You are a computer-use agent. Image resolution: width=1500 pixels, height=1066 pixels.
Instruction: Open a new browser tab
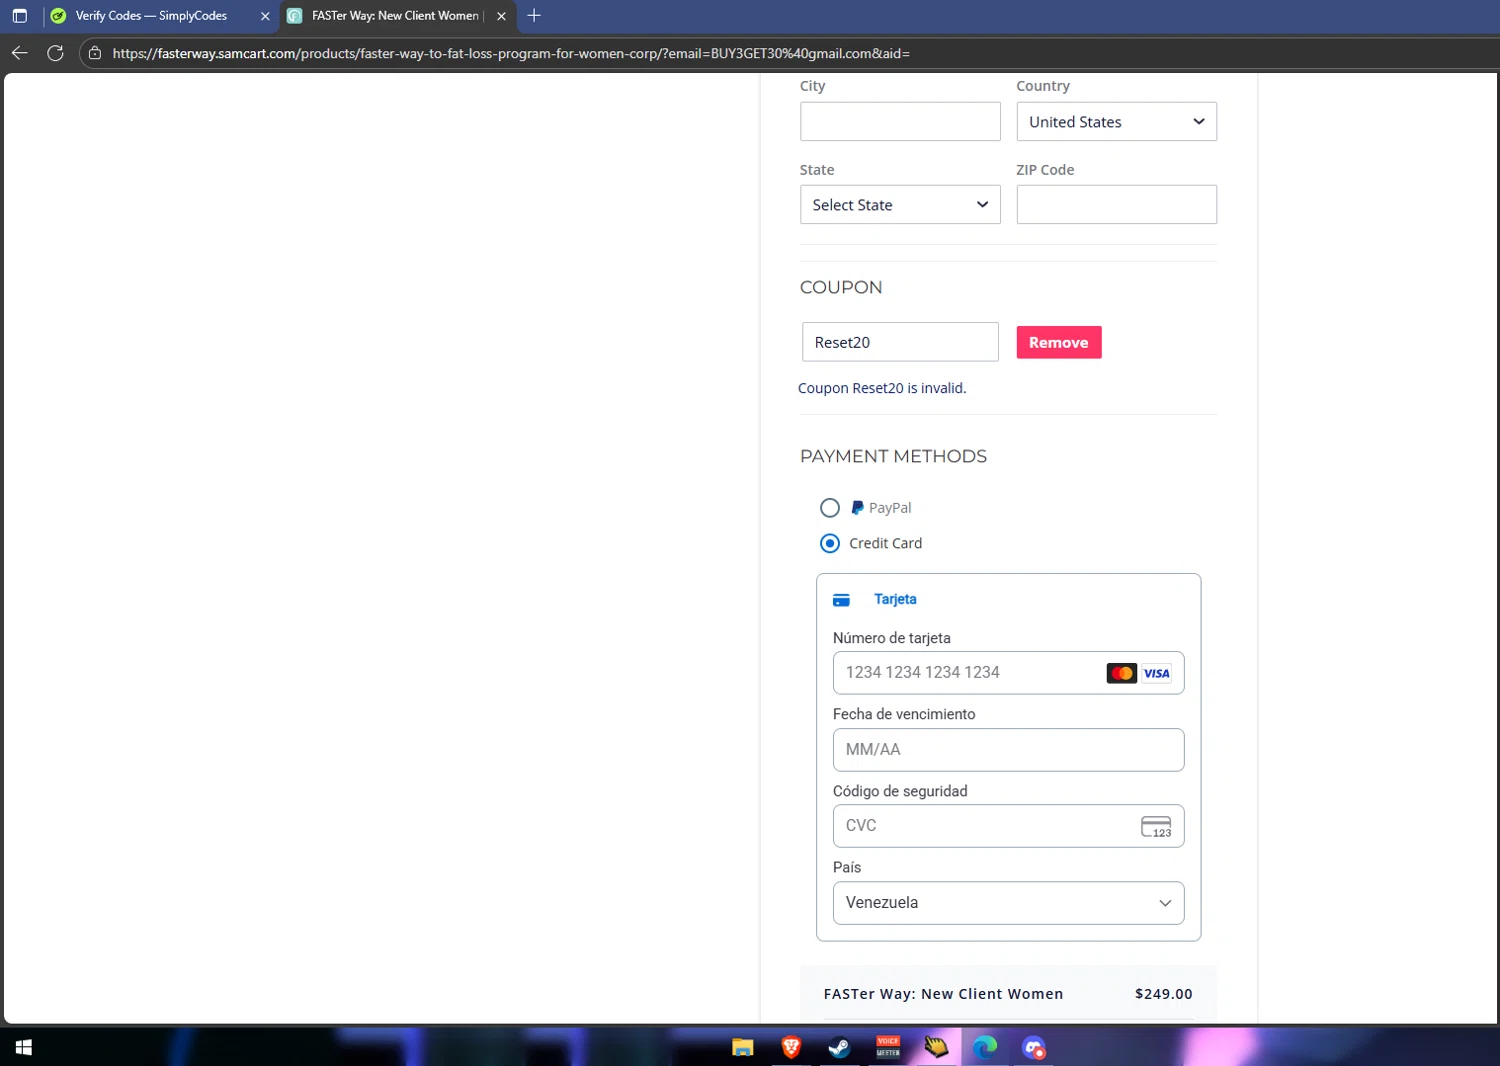tap(534, 15)
